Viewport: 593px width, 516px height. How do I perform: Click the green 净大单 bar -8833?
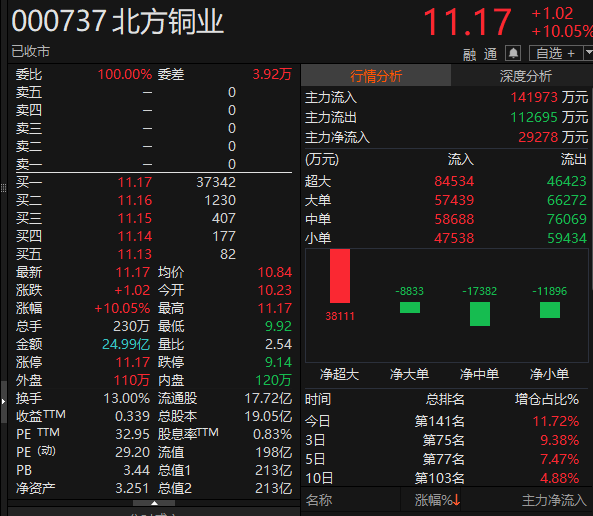[410, 308]
